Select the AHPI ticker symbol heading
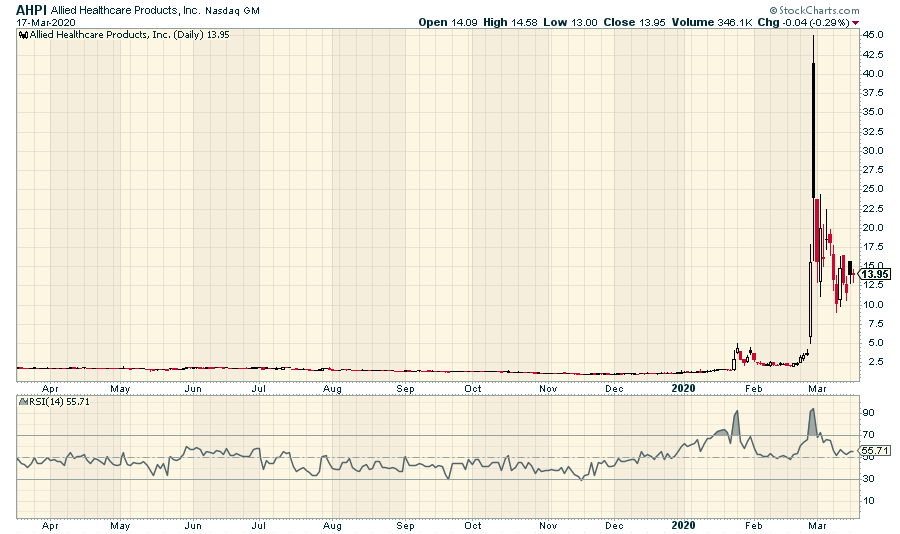Screen dimensions: 900x534 31,10
